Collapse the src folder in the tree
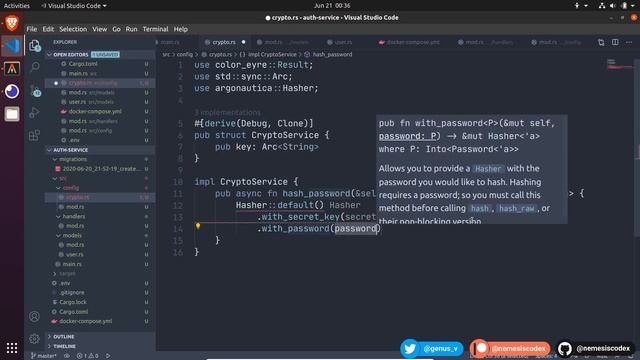 (x=62, y=178)
